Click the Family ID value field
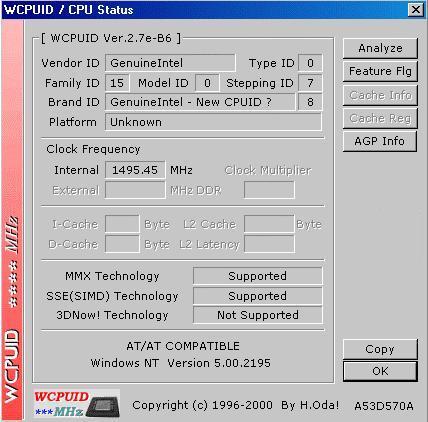The image size is (428, 422). [117, 83]
